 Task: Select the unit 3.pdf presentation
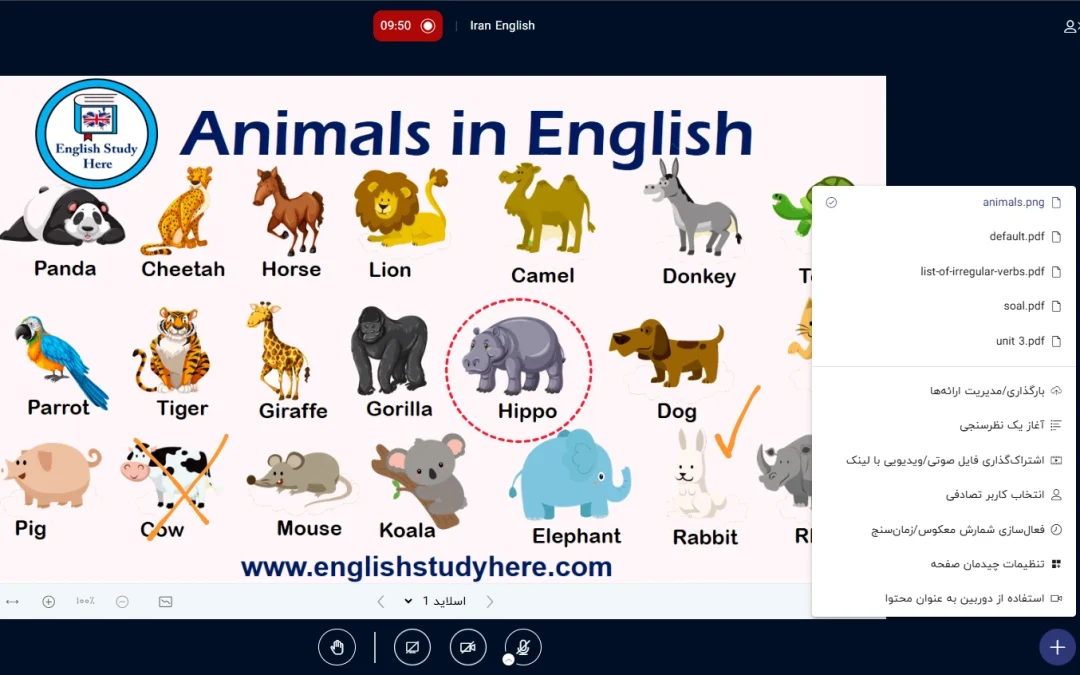click(944, 341)
